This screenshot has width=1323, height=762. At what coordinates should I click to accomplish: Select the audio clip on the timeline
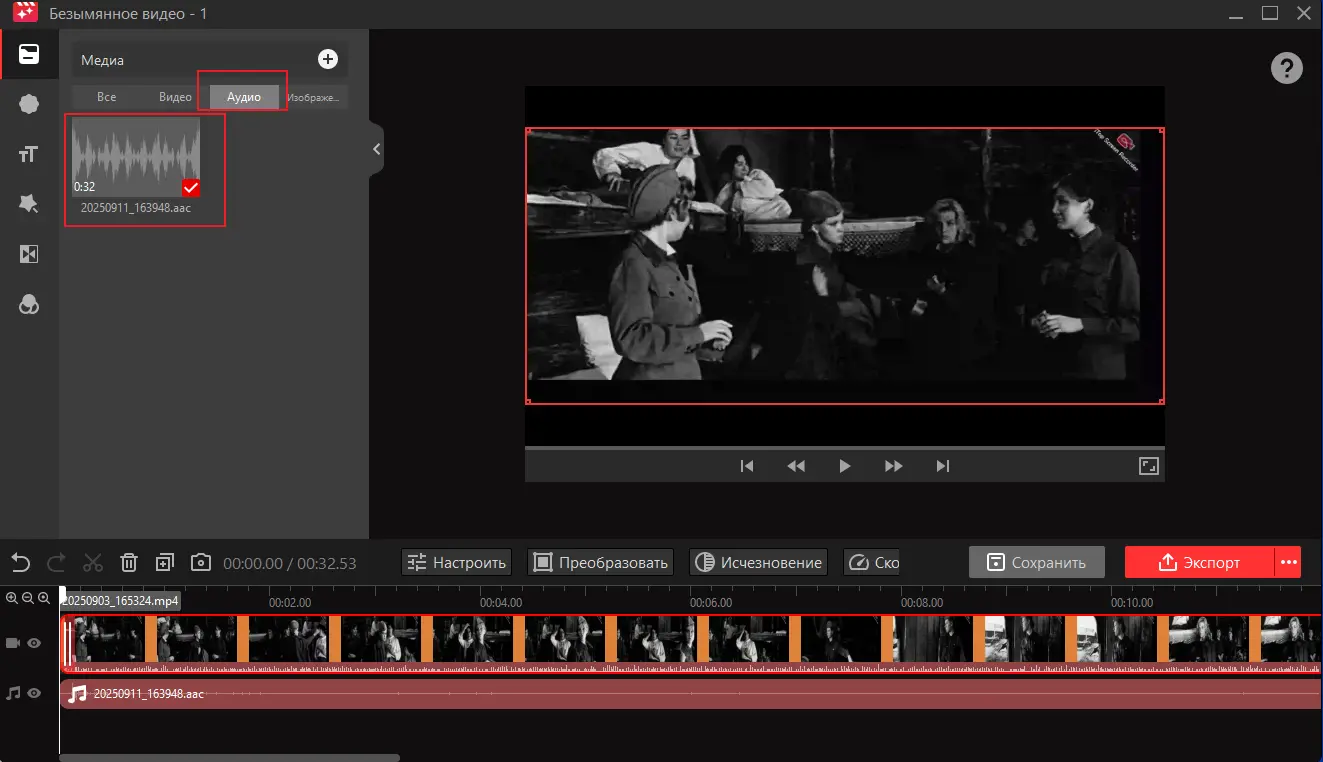click(691, 693)
